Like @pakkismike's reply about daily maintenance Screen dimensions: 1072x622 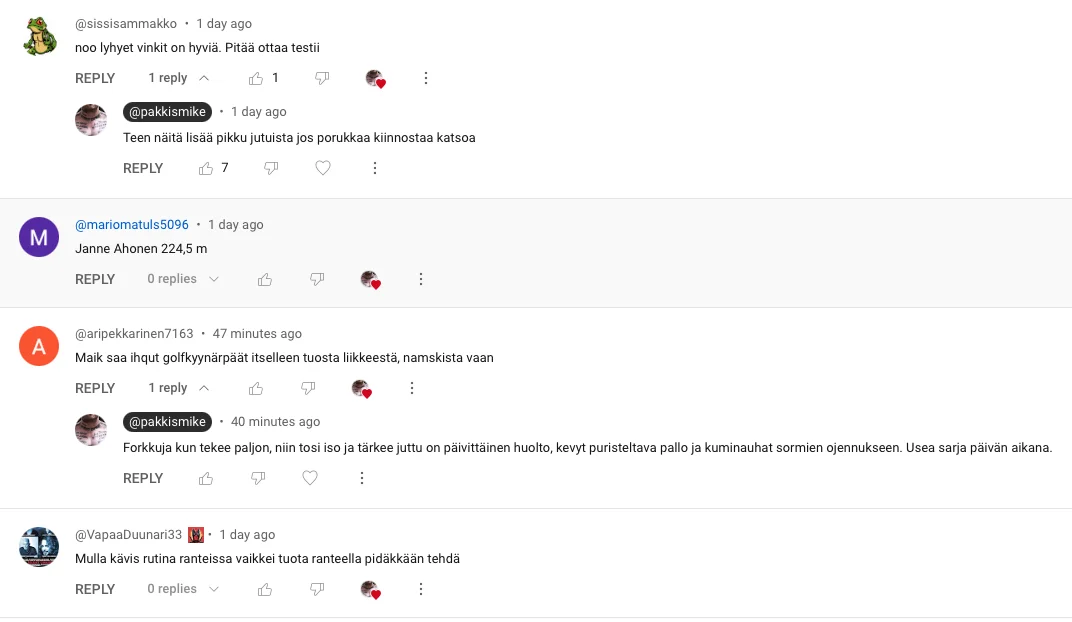pyautogui.click(x=206, y=478)
